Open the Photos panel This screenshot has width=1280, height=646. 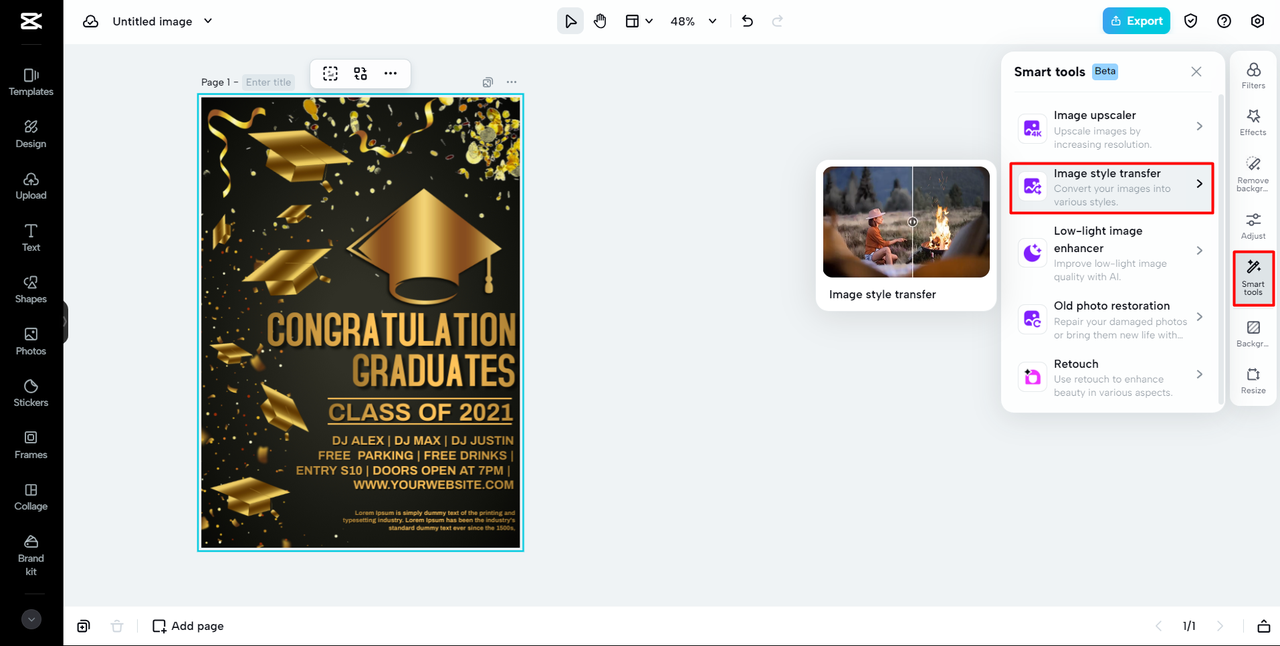pyautogui.click(x=31, y=342)
